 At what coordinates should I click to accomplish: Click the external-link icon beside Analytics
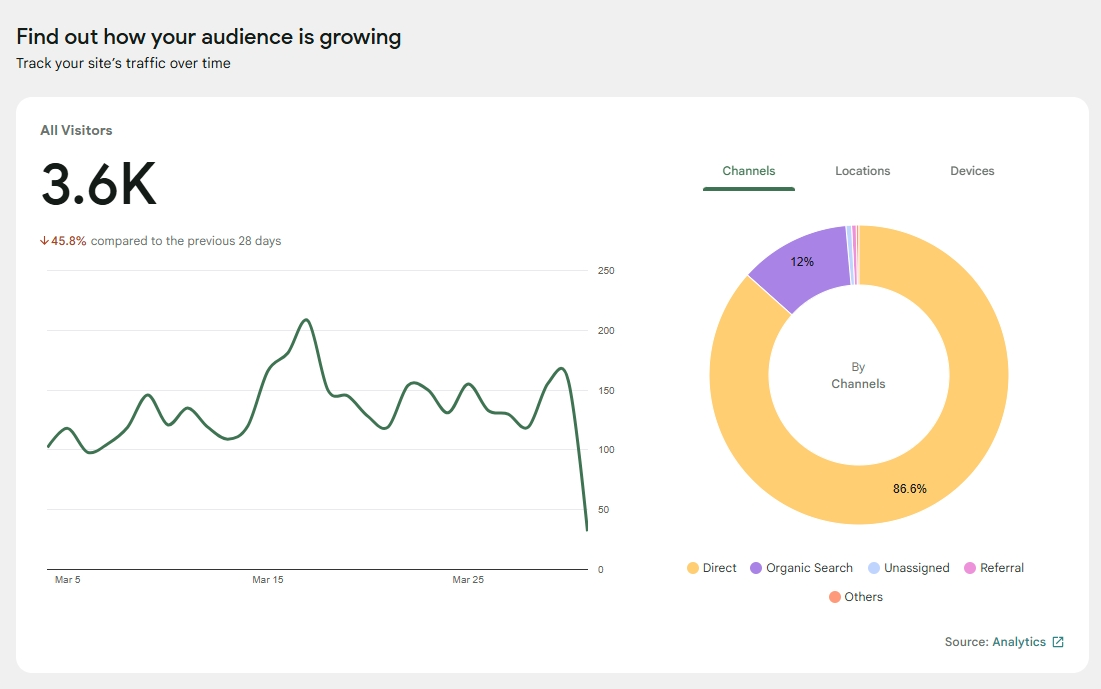click(x=1059, y=642)
